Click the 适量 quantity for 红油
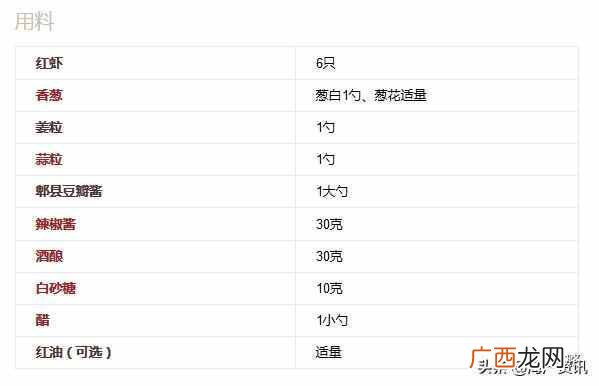Image resolution: width=599 pixels, height=386 pixels. tap(329, 352)
